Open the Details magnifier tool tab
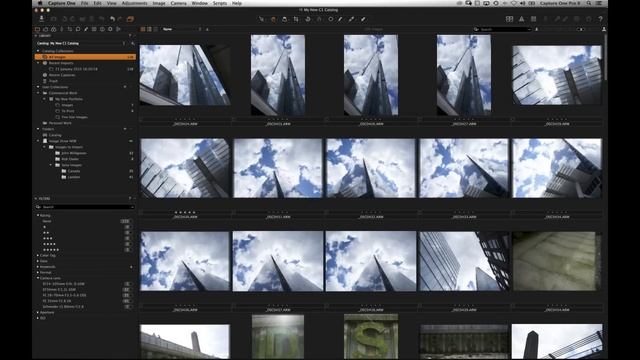 point(78,29)
